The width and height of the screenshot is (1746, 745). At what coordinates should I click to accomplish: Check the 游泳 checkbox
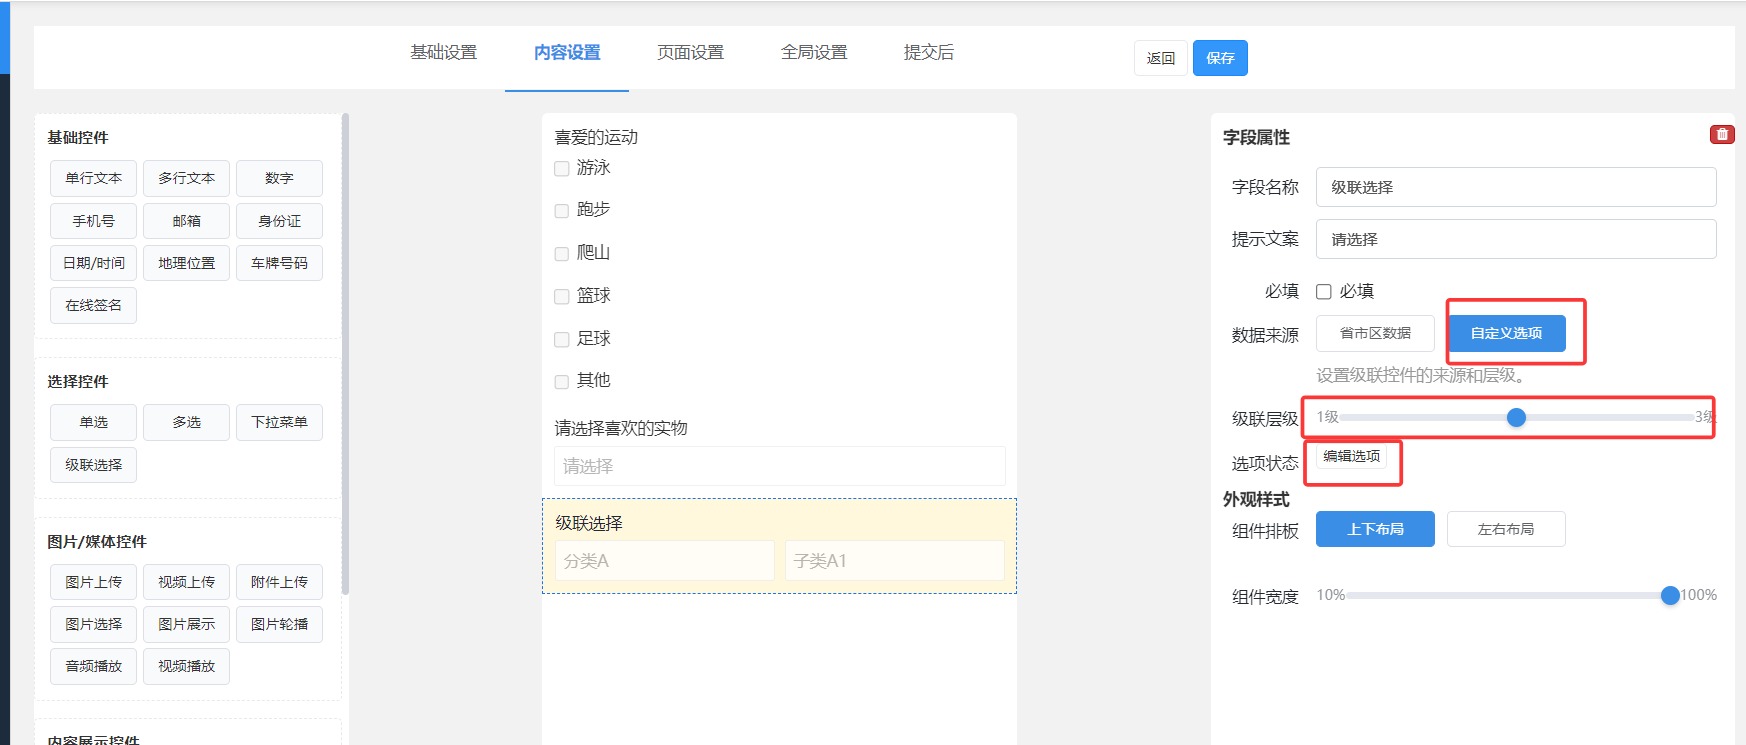(x=562, y=169)
